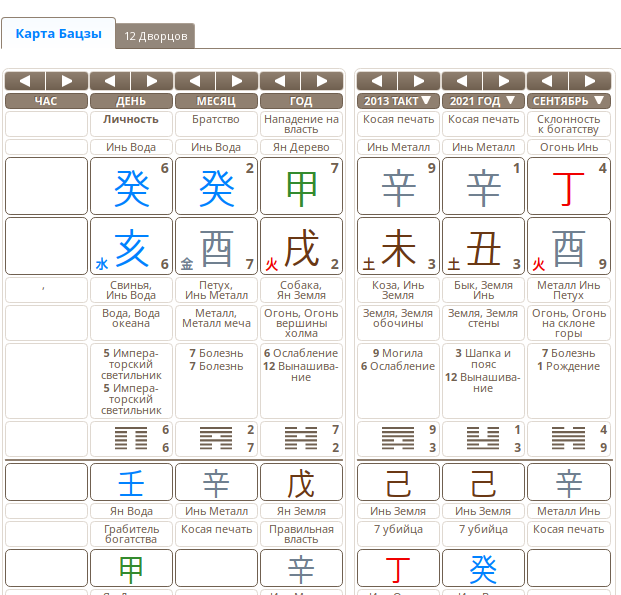Click the ДЕНЬ column header
The image size is (621, 595).
131,101
